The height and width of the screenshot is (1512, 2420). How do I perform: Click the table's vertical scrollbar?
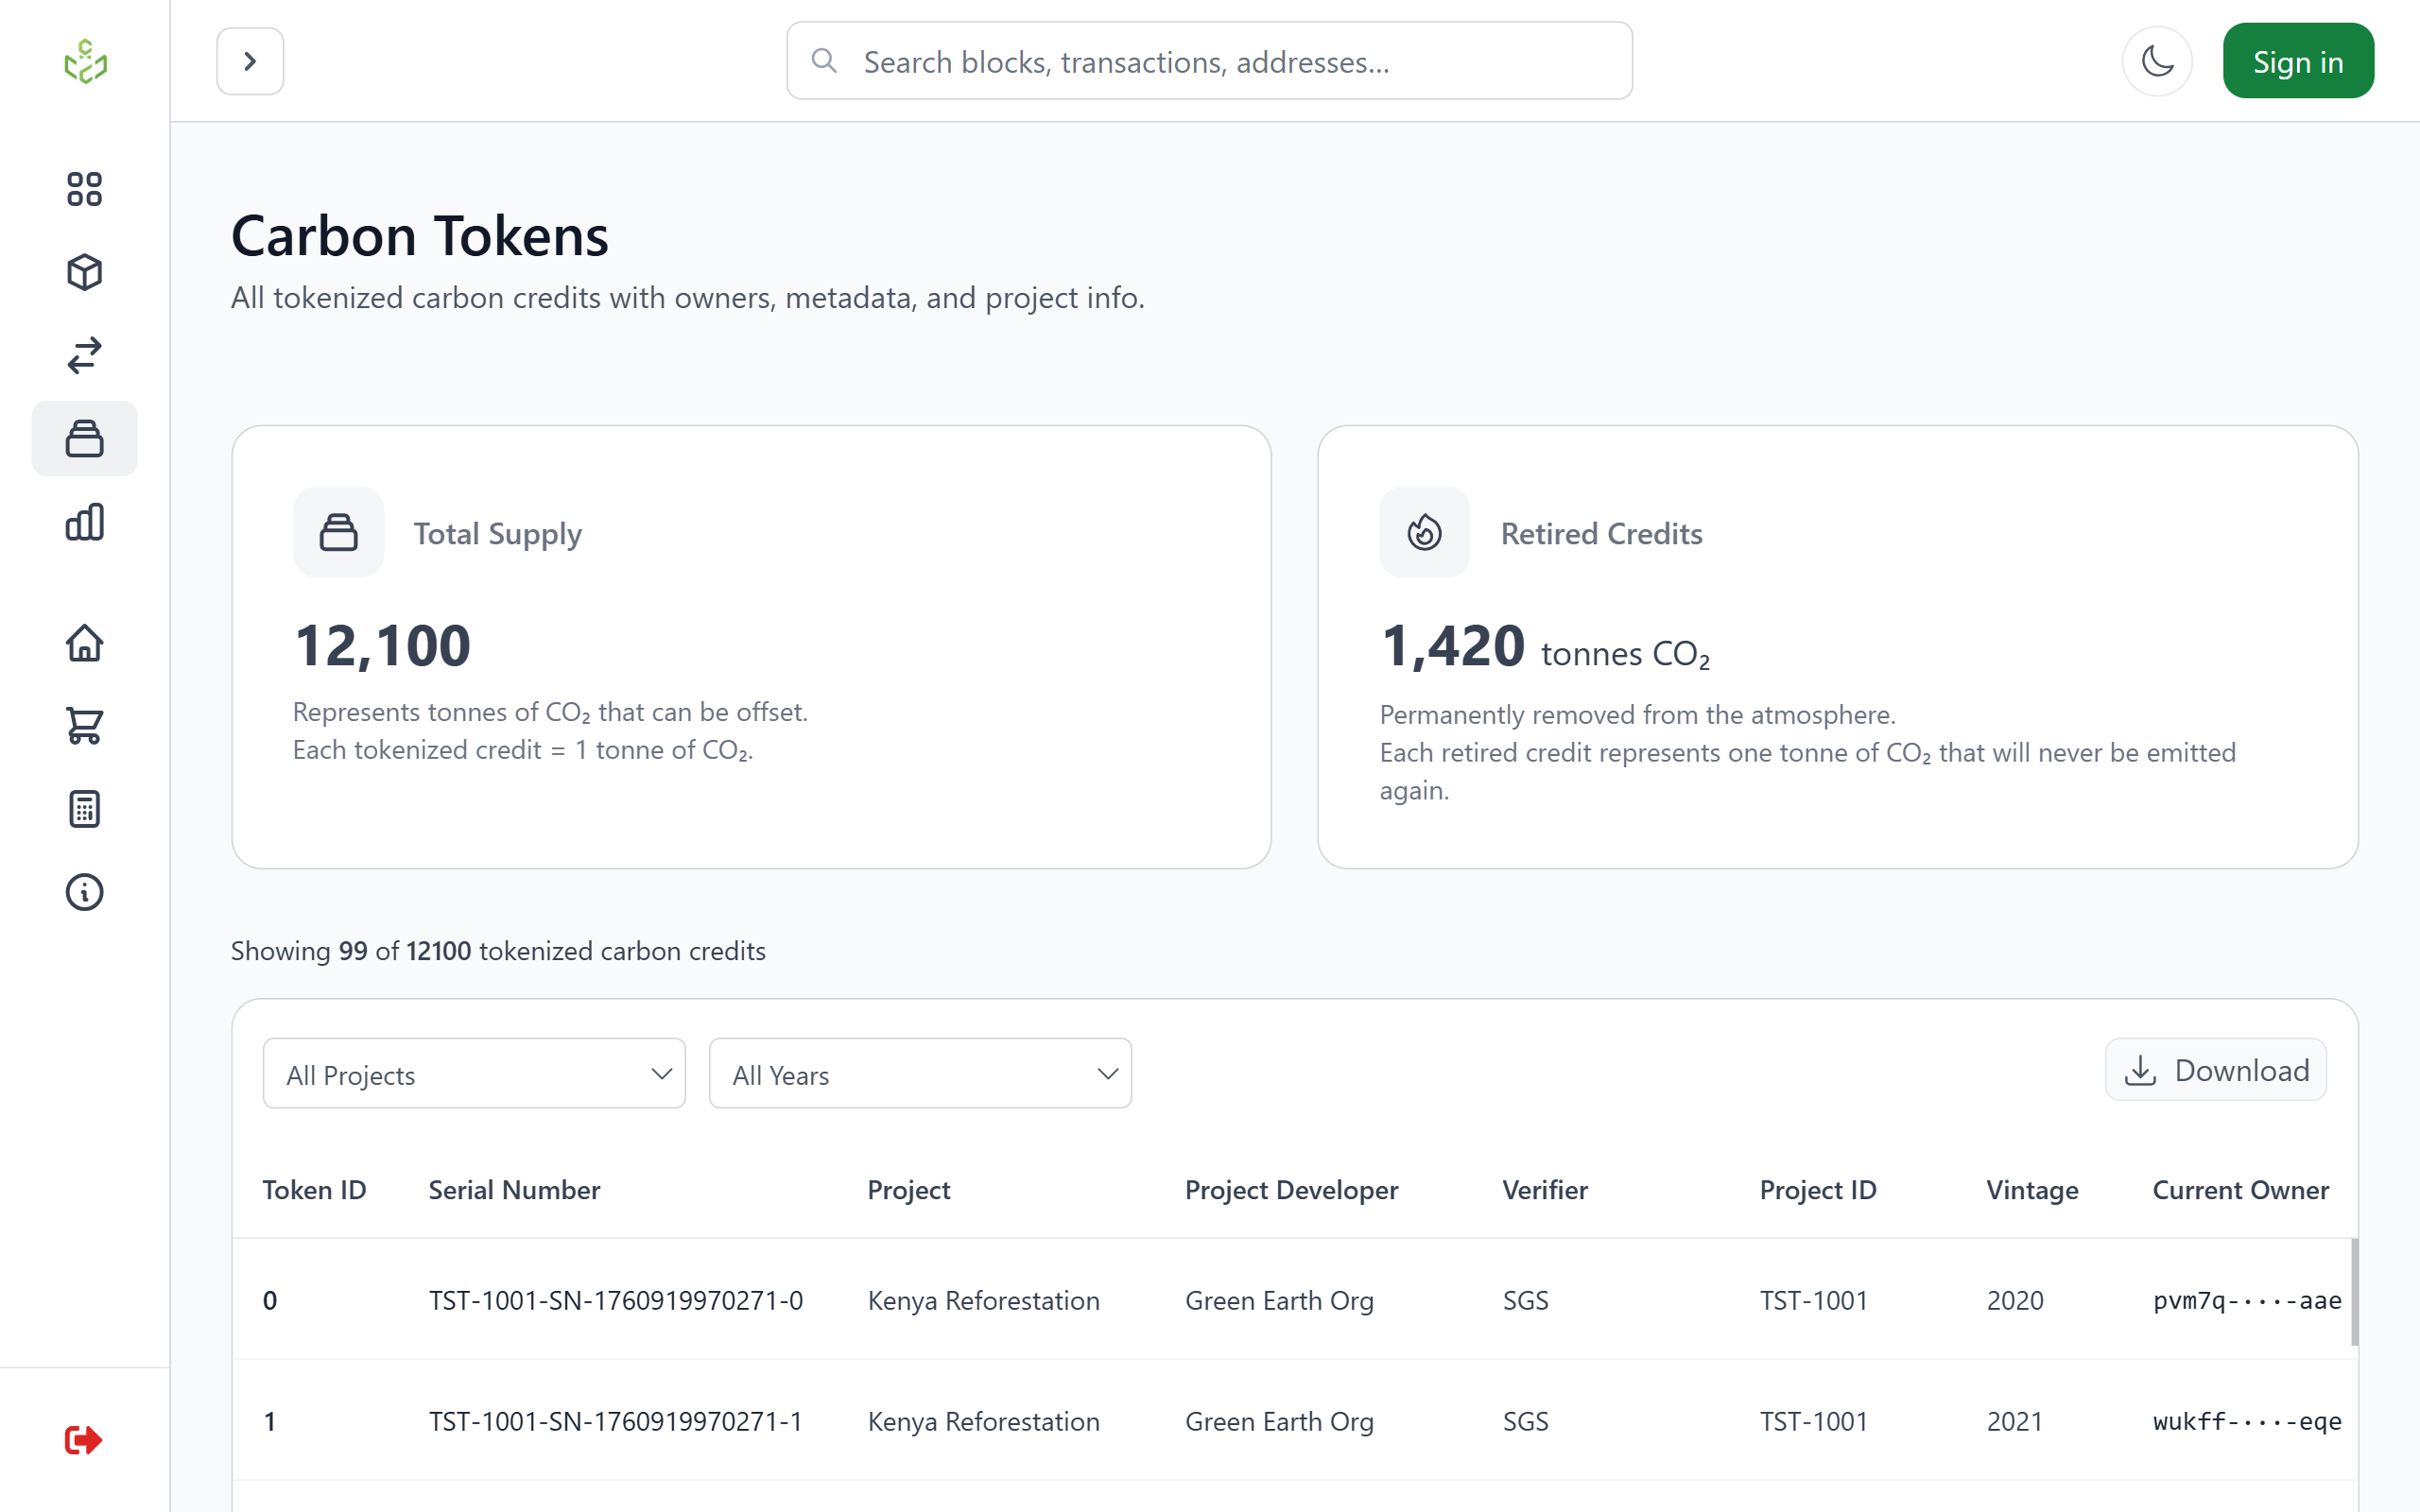point(2354,1292)
